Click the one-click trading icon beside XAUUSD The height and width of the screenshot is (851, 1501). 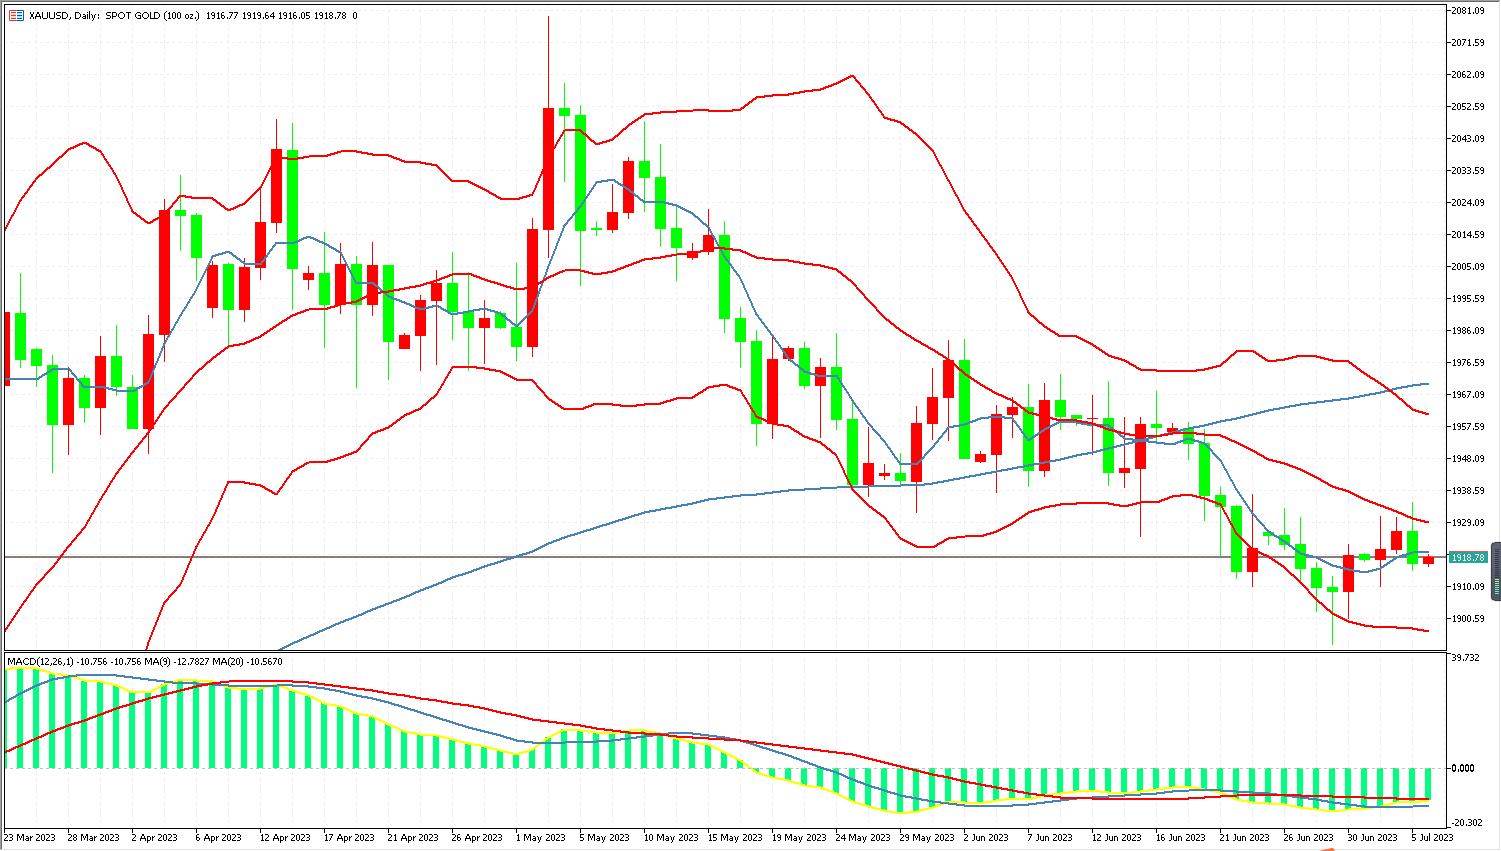[x=16, y=16]
